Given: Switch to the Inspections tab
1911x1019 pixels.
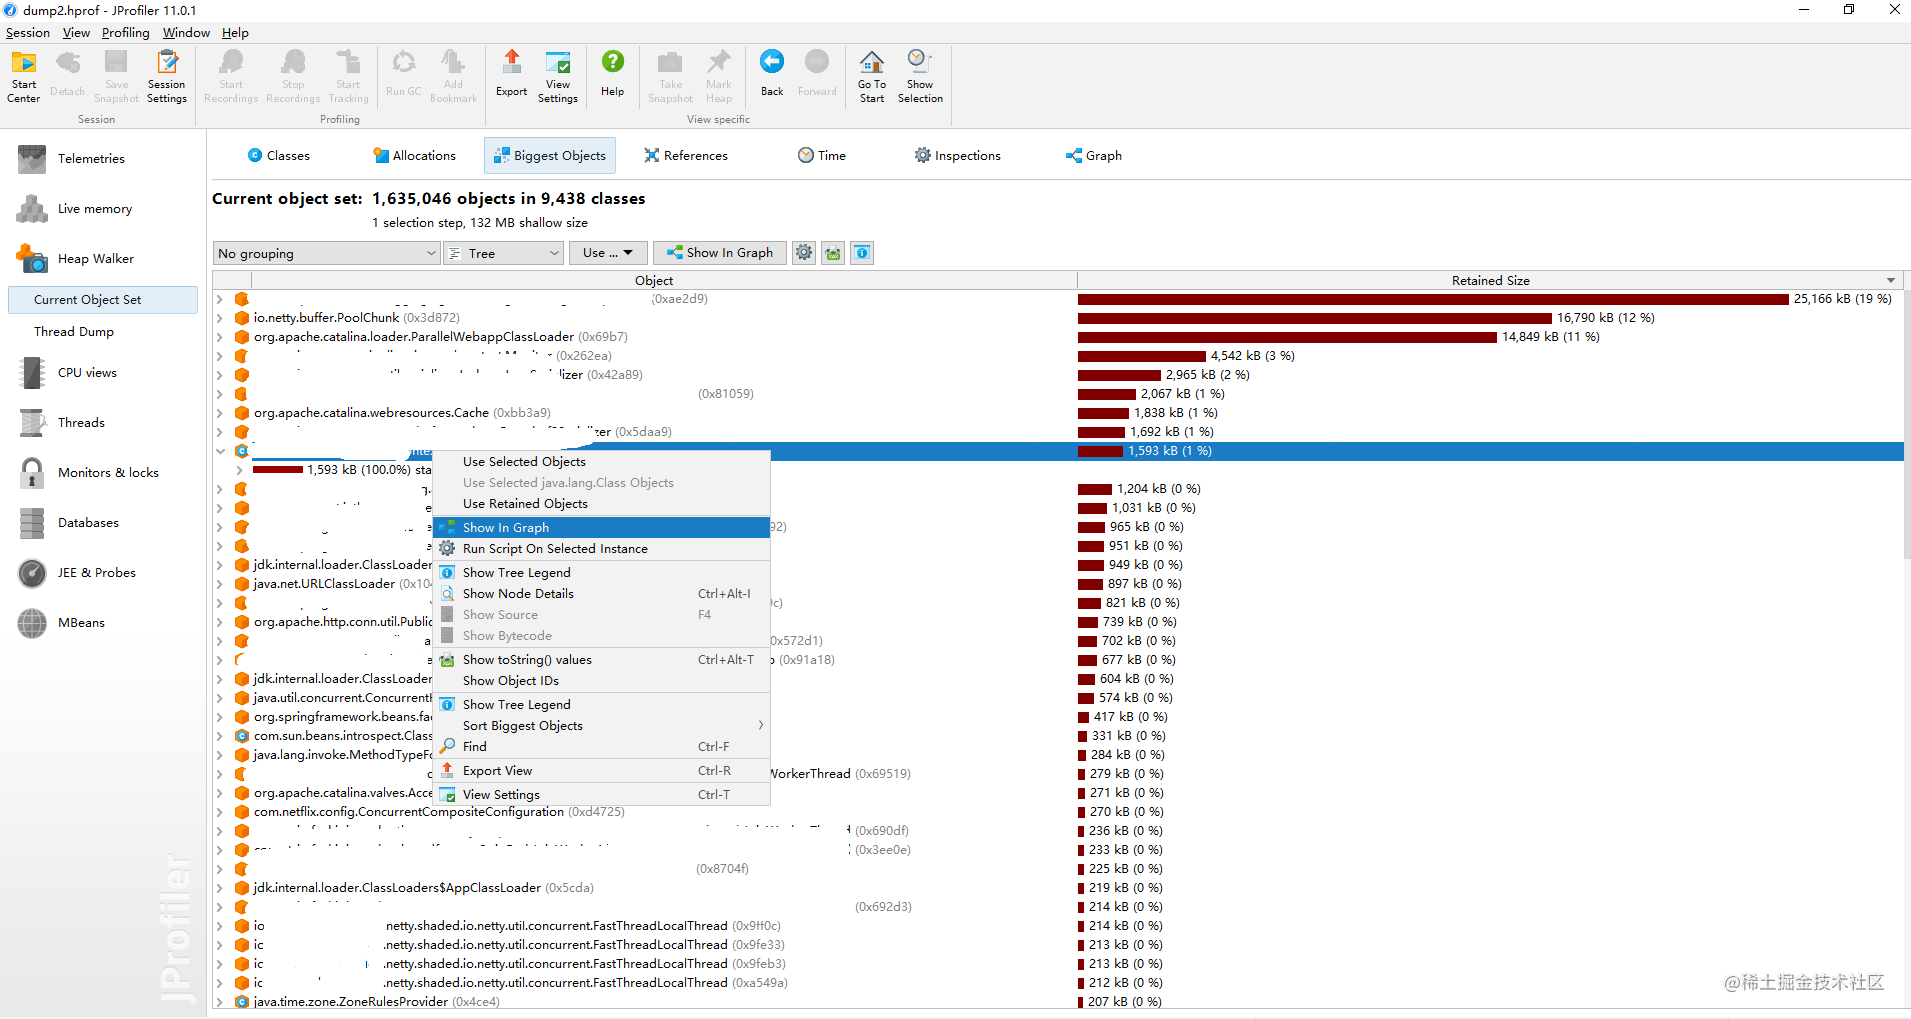Looking at the screenshot, I should (x=958, y=156).
